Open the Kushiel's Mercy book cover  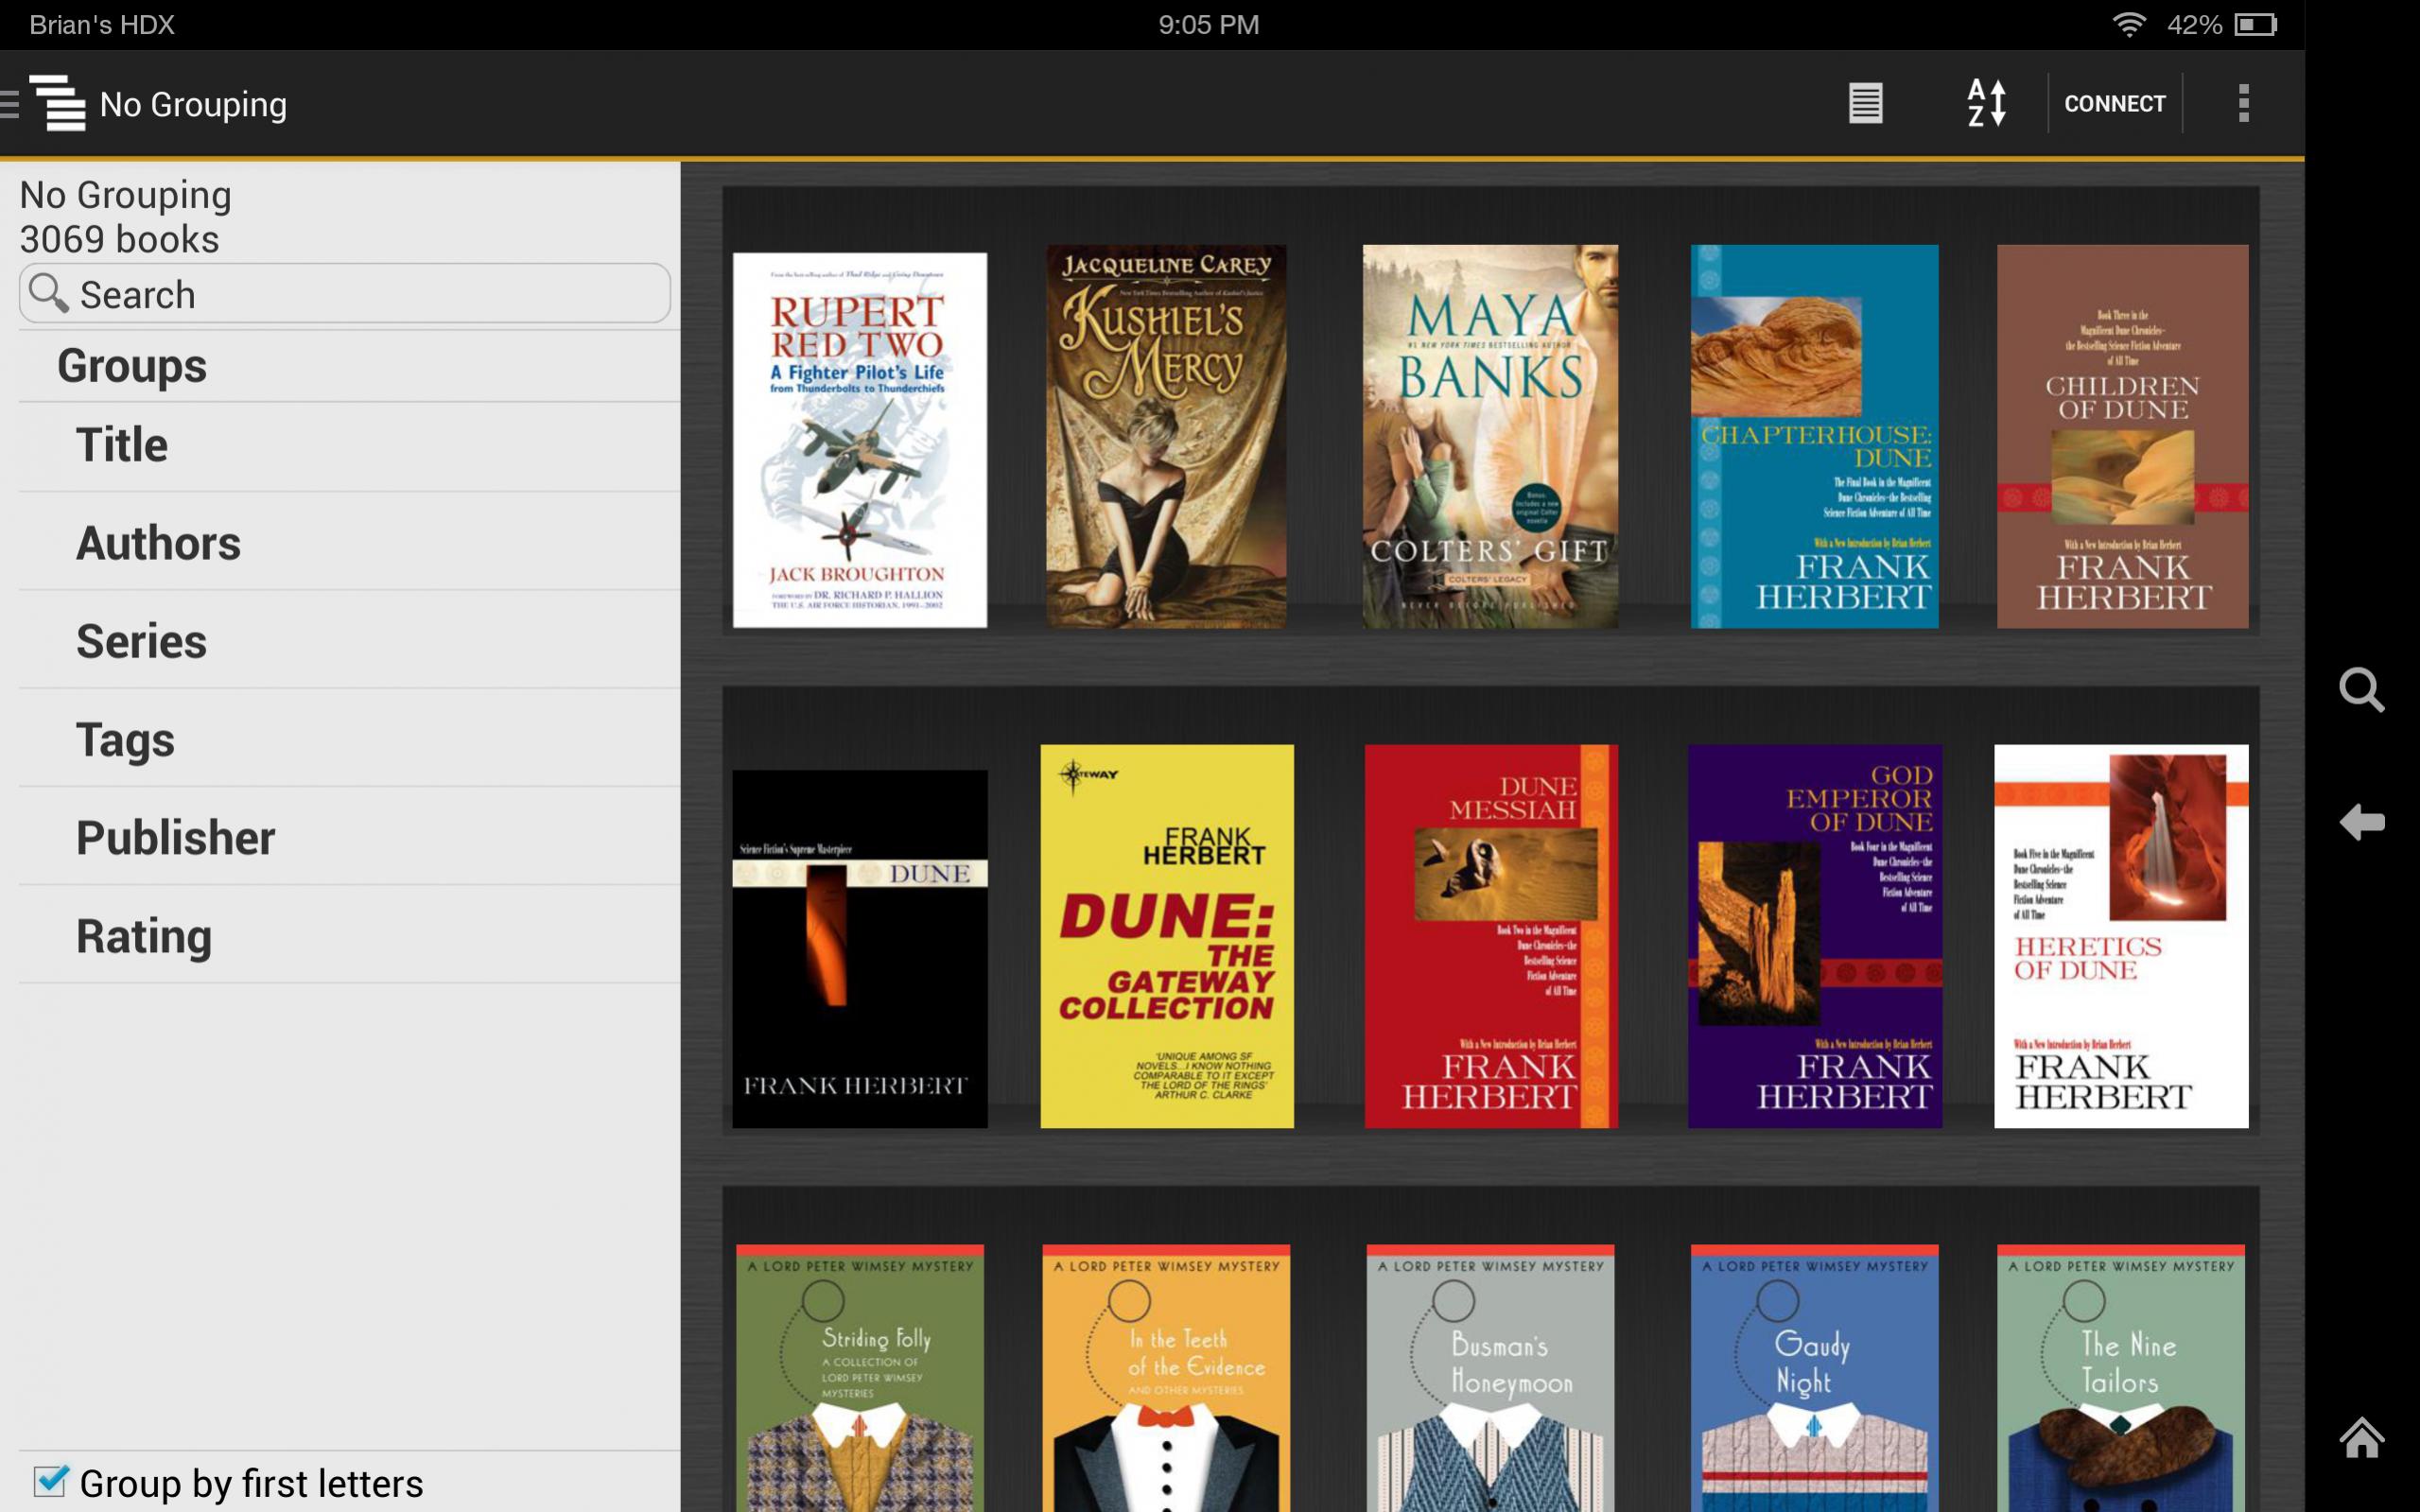point(1166,437)
